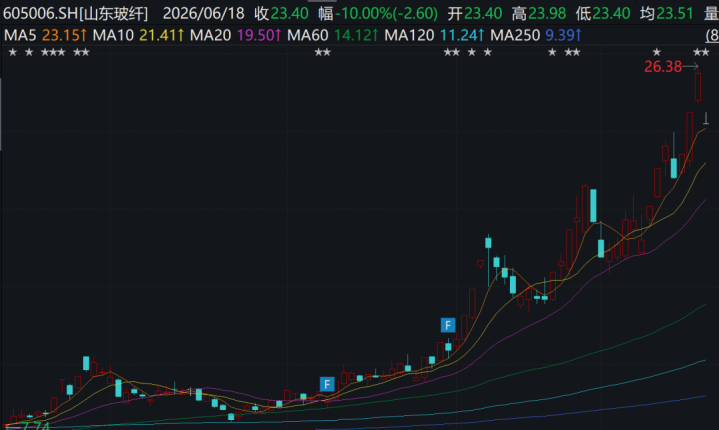Click the earlier F event marker
The height and width of the screenshot is (430, 719).
pos(327,384)
